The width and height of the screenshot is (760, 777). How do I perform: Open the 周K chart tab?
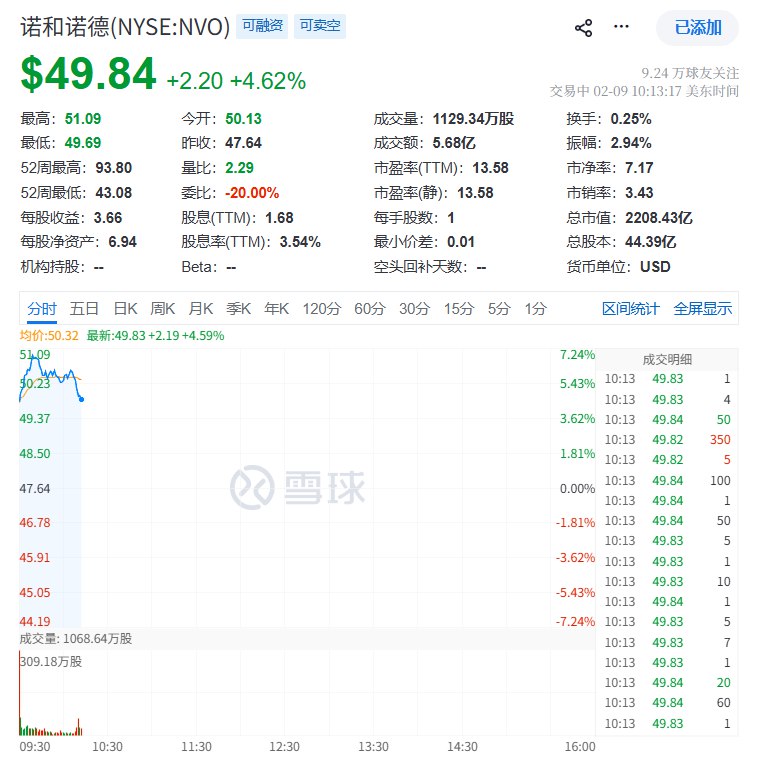163,309
